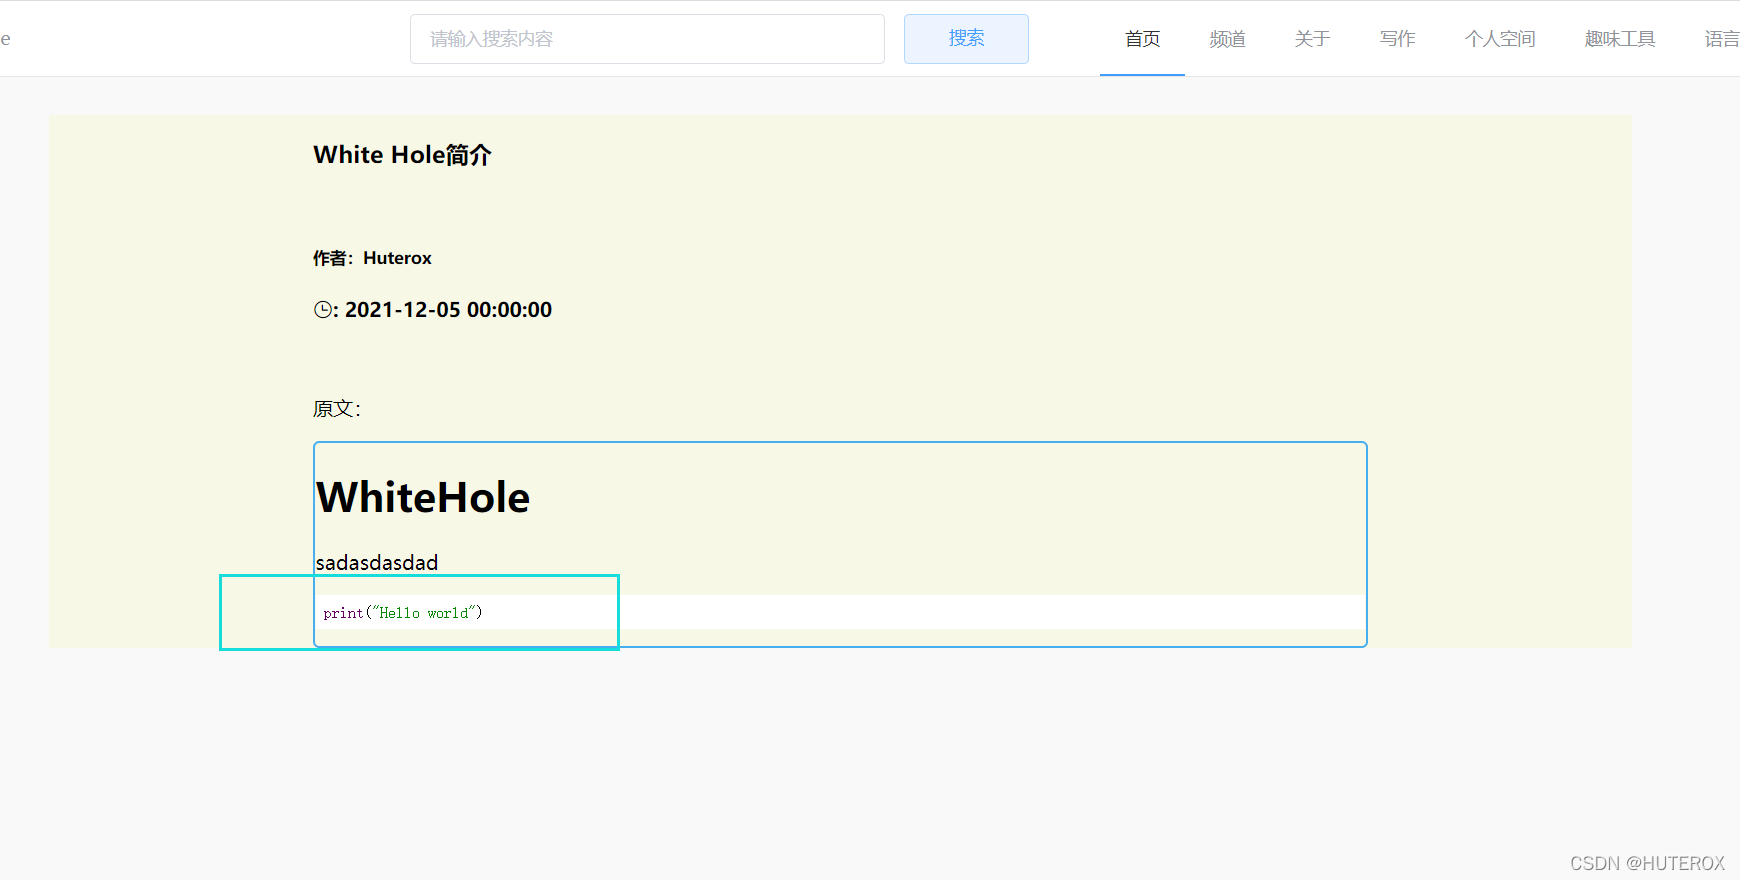Click the search input field
Image resolution: width=1740 pixels, height=880 pixels.
647,39
